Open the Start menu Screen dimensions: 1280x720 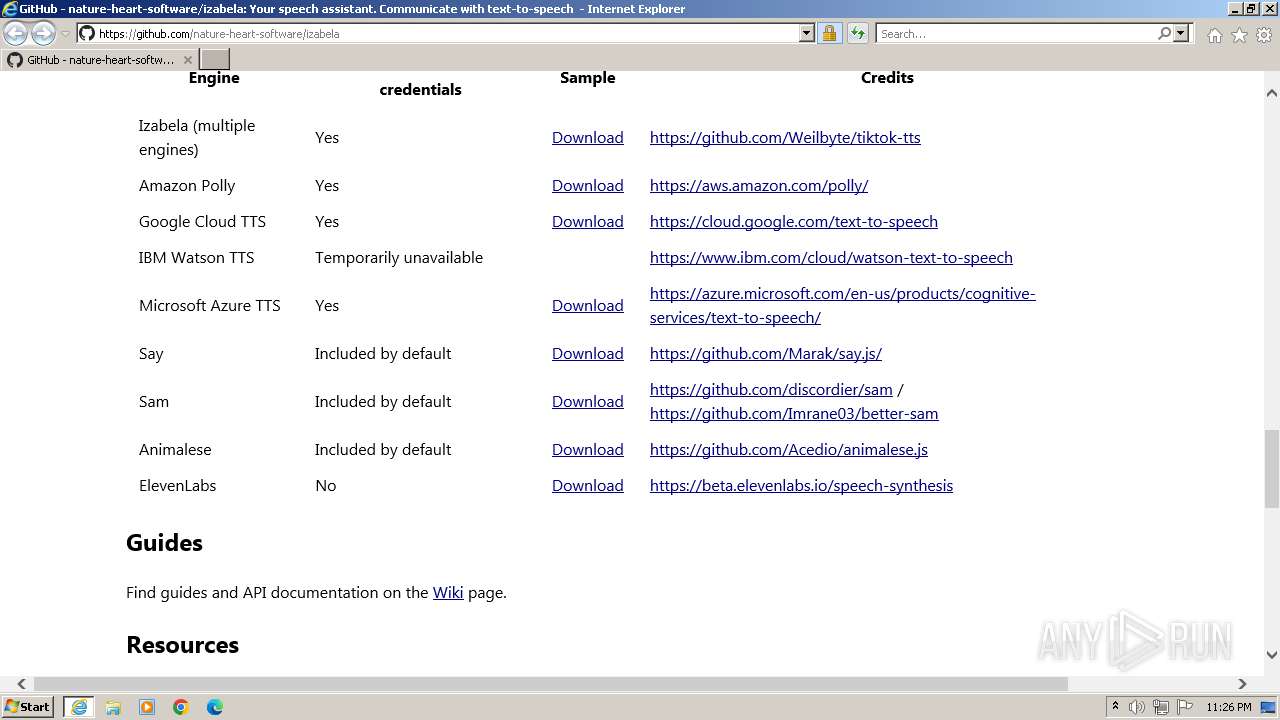click(28, 706)
